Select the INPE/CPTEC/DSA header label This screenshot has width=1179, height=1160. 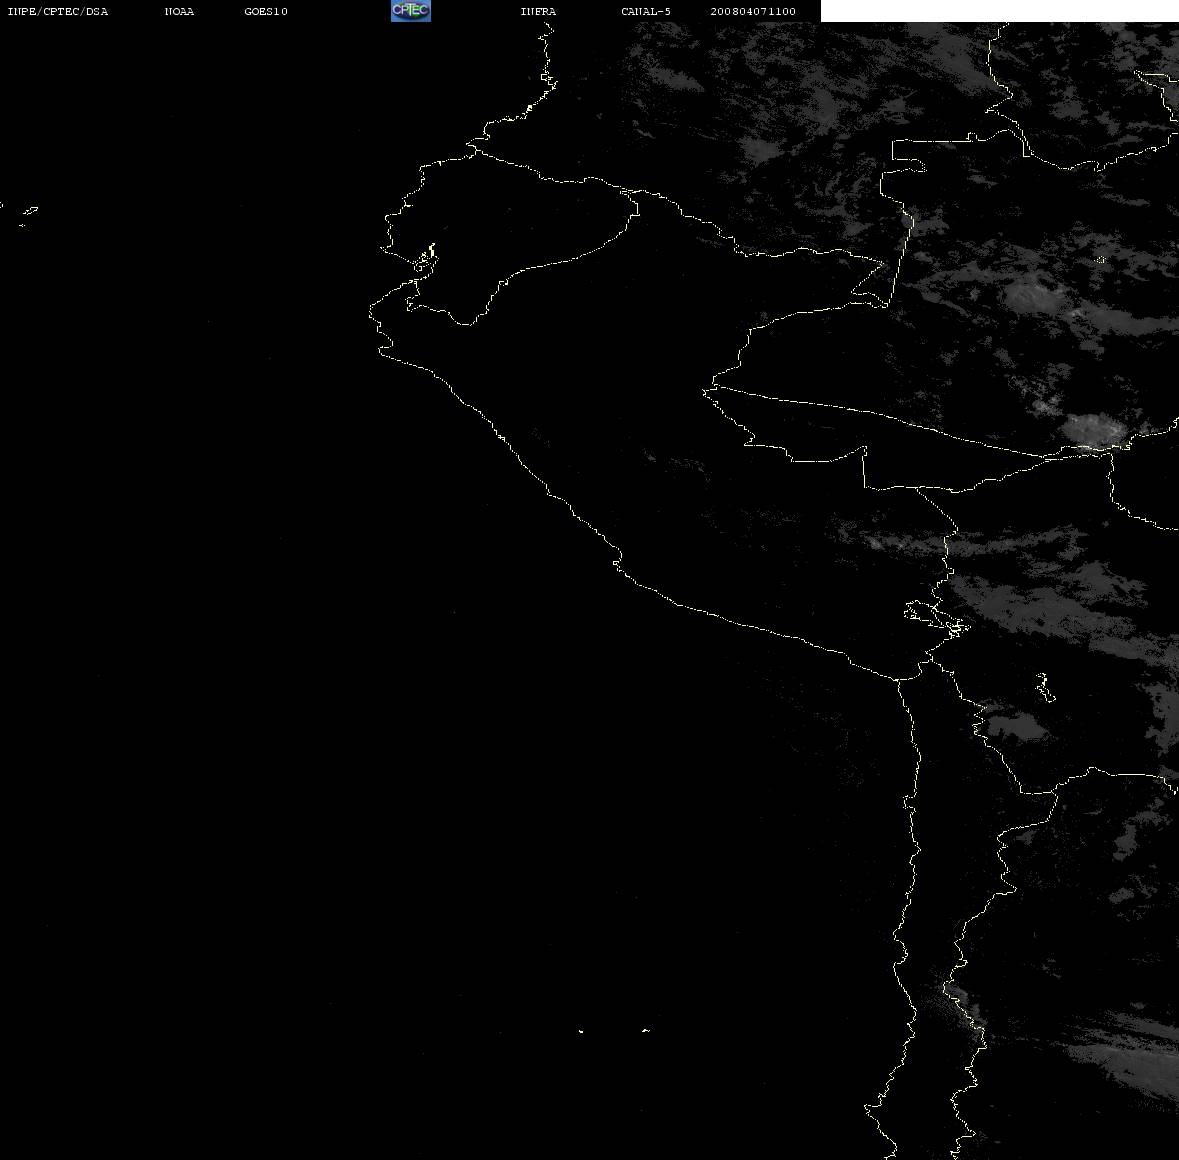[x=58, y=11]
